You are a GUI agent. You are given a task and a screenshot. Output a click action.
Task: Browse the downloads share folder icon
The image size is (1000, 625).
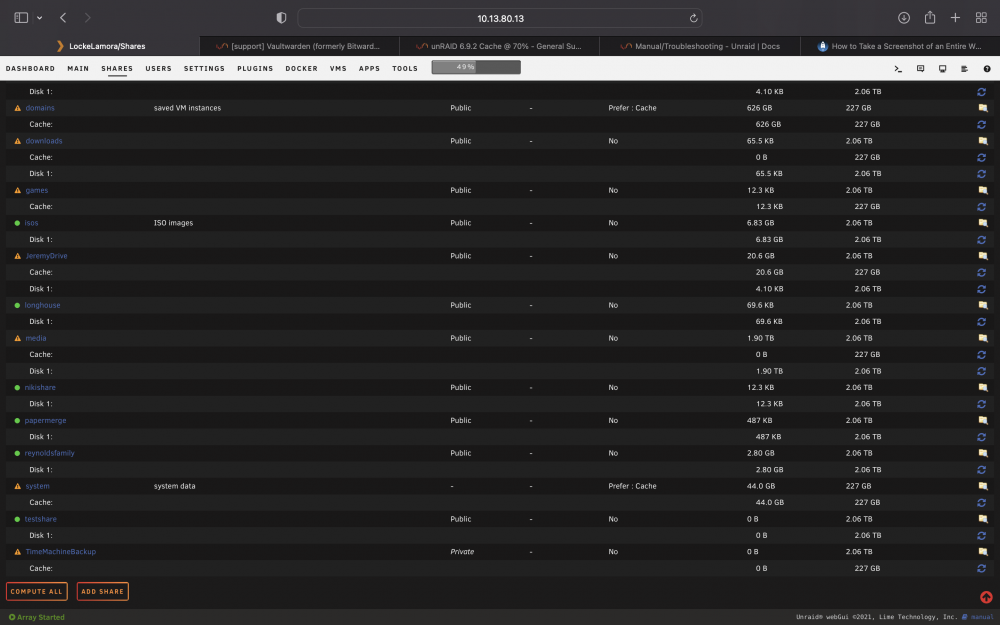(x=983, y=141)
